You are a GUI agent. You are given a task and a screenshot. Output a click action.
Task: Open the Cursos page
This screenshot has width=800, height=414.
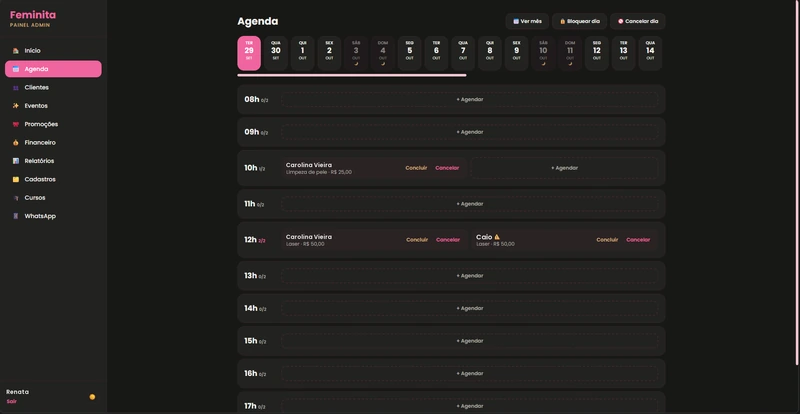click(x=53, y=198)
